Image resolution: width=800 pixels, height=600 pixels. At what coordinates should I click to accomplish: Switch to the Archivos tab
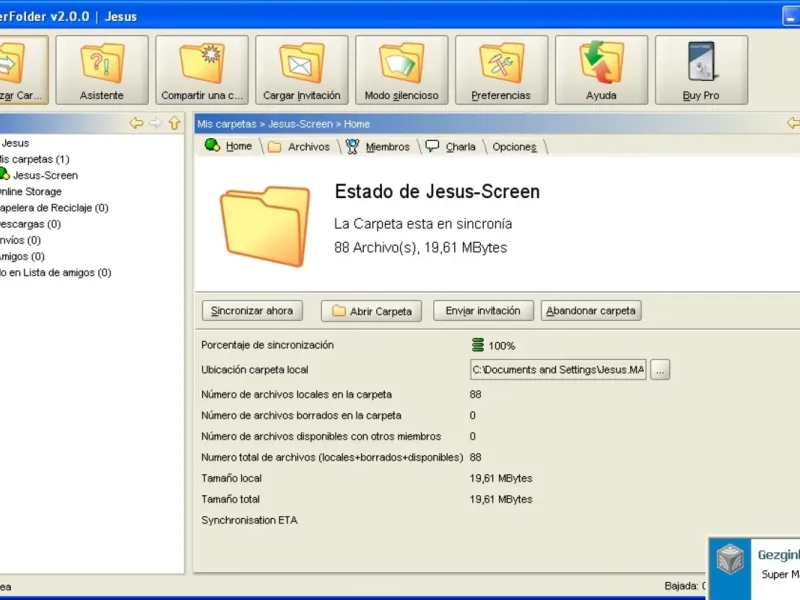[299, 147]
